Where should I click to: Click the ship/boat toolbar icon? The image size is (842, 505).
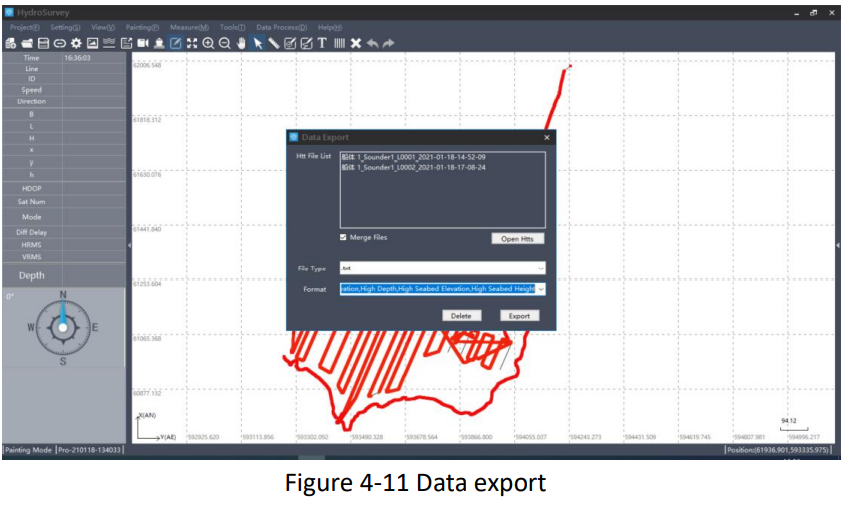pyautogui.click(x=159, y=44)
